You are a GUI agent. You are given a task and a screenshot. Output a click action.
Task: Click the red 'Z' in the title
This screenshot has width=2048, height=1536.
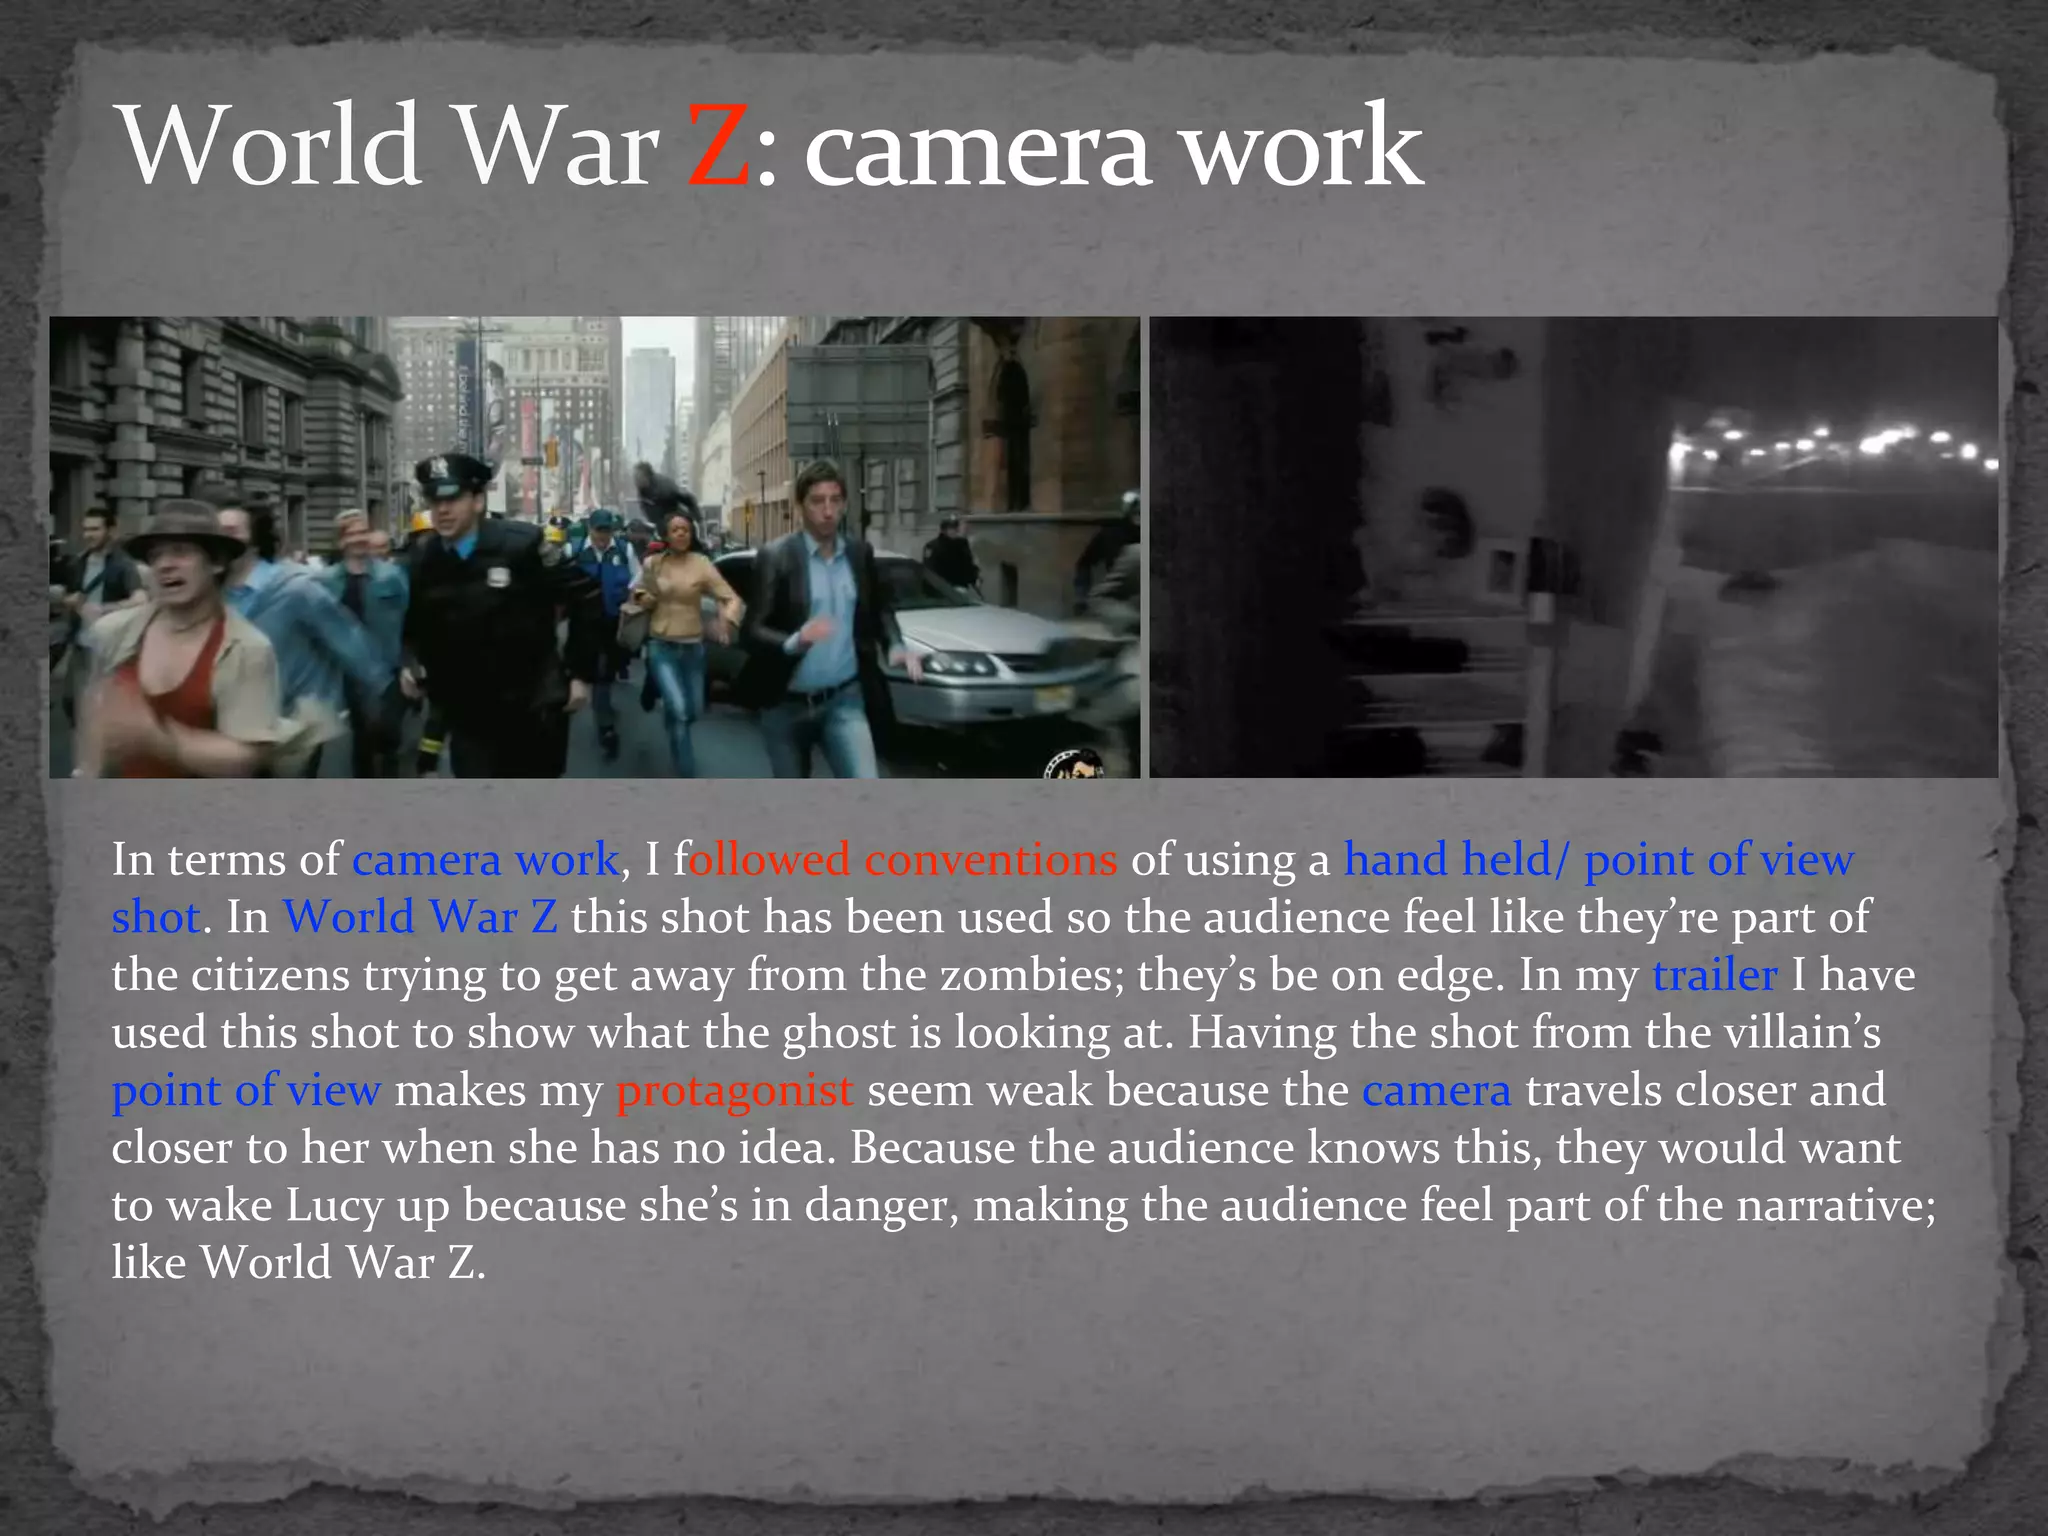pyautogui.click(x=718, y=148)
